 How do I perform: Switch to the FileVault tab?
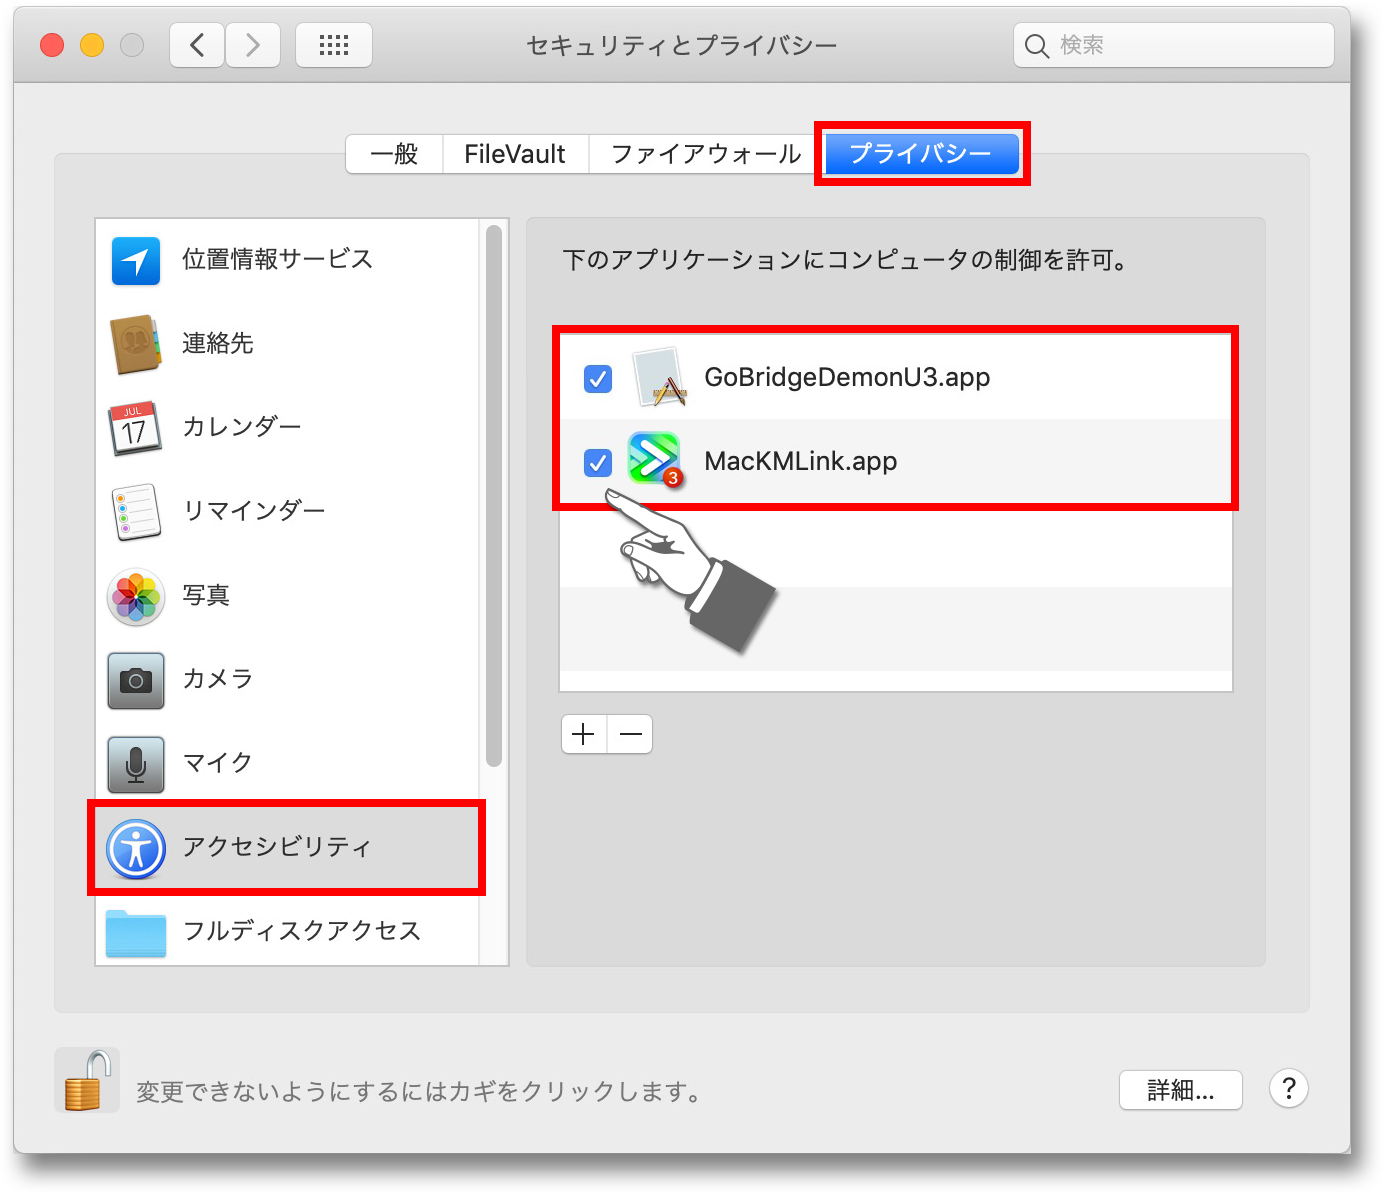click(515, 154)
